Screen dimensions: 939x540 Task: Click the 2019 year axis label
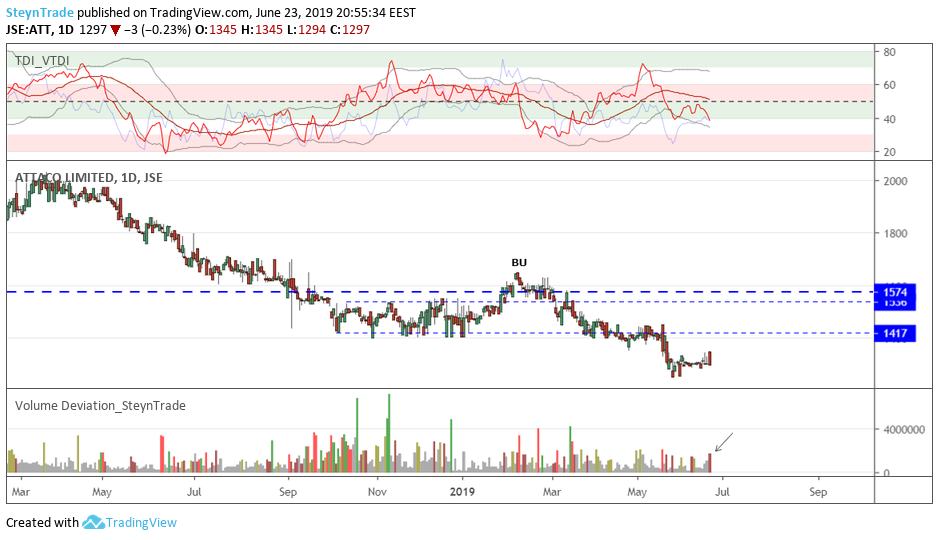point(462,492)
